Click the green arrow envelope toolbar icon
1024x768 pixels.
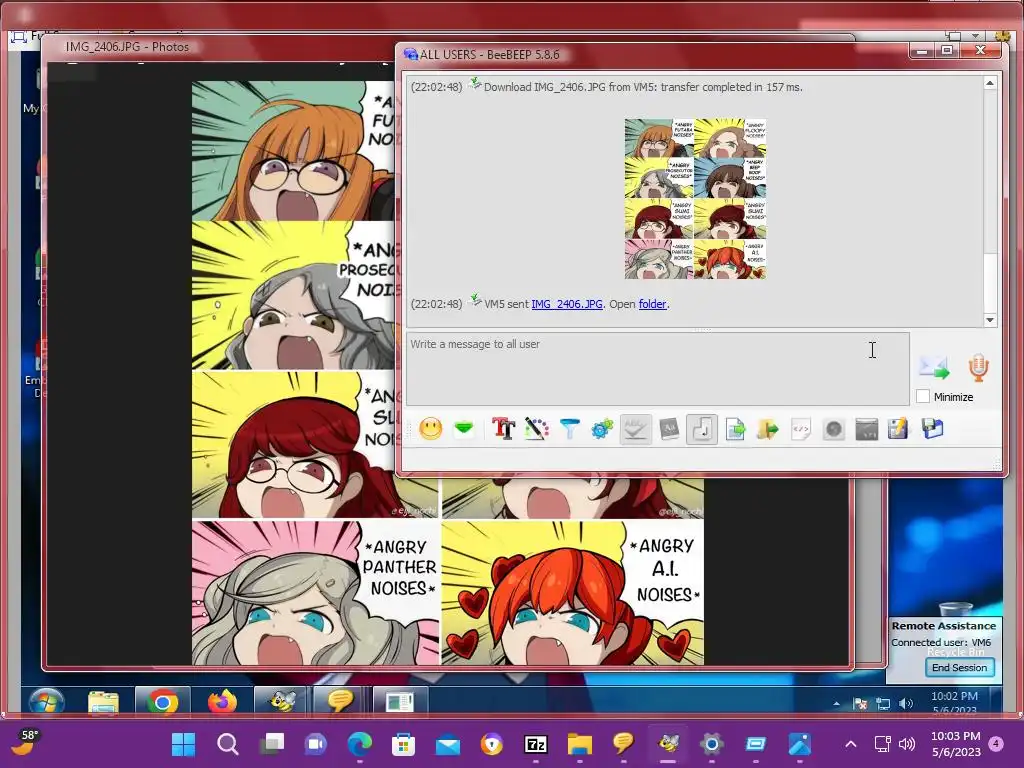pos(464,429)
